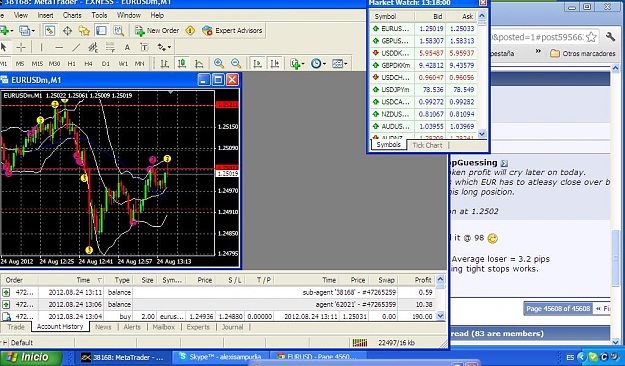Open the Periods clock dropdown
Image resolution: width=625 pixels, height=366 pixels.
click(x=318, y=63)
